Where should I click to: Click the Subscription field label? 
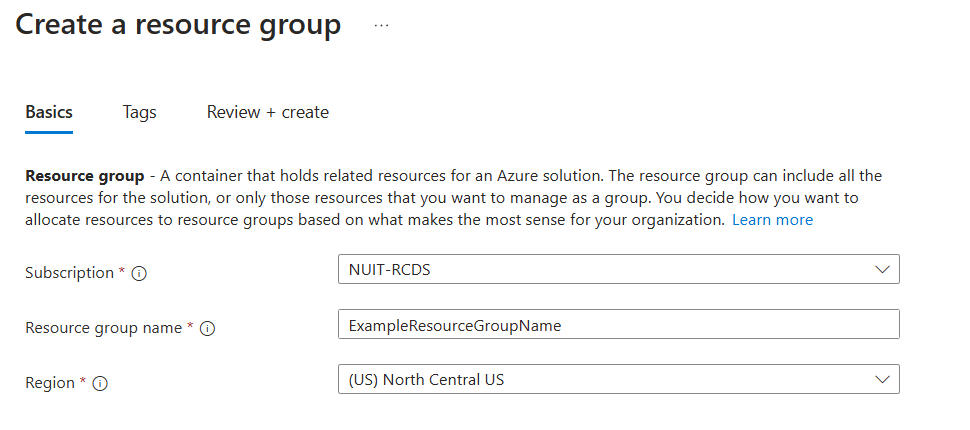coord(69,273)
